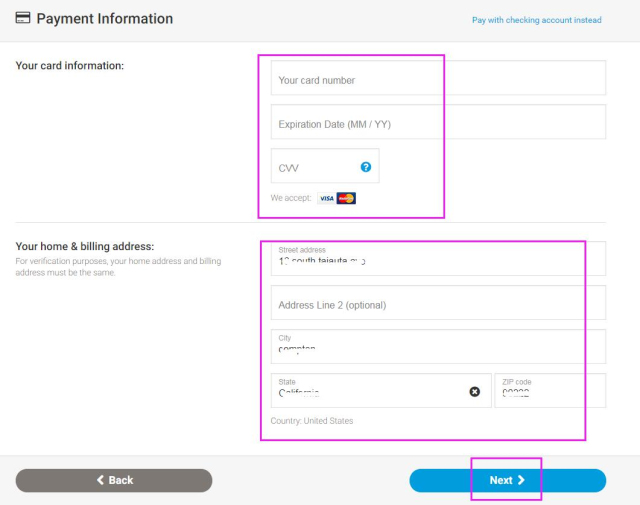The width and height of the screenshot is (640, 505).
Task: Open the CVV help question mark icon
Action: click(x=366, y=167)
